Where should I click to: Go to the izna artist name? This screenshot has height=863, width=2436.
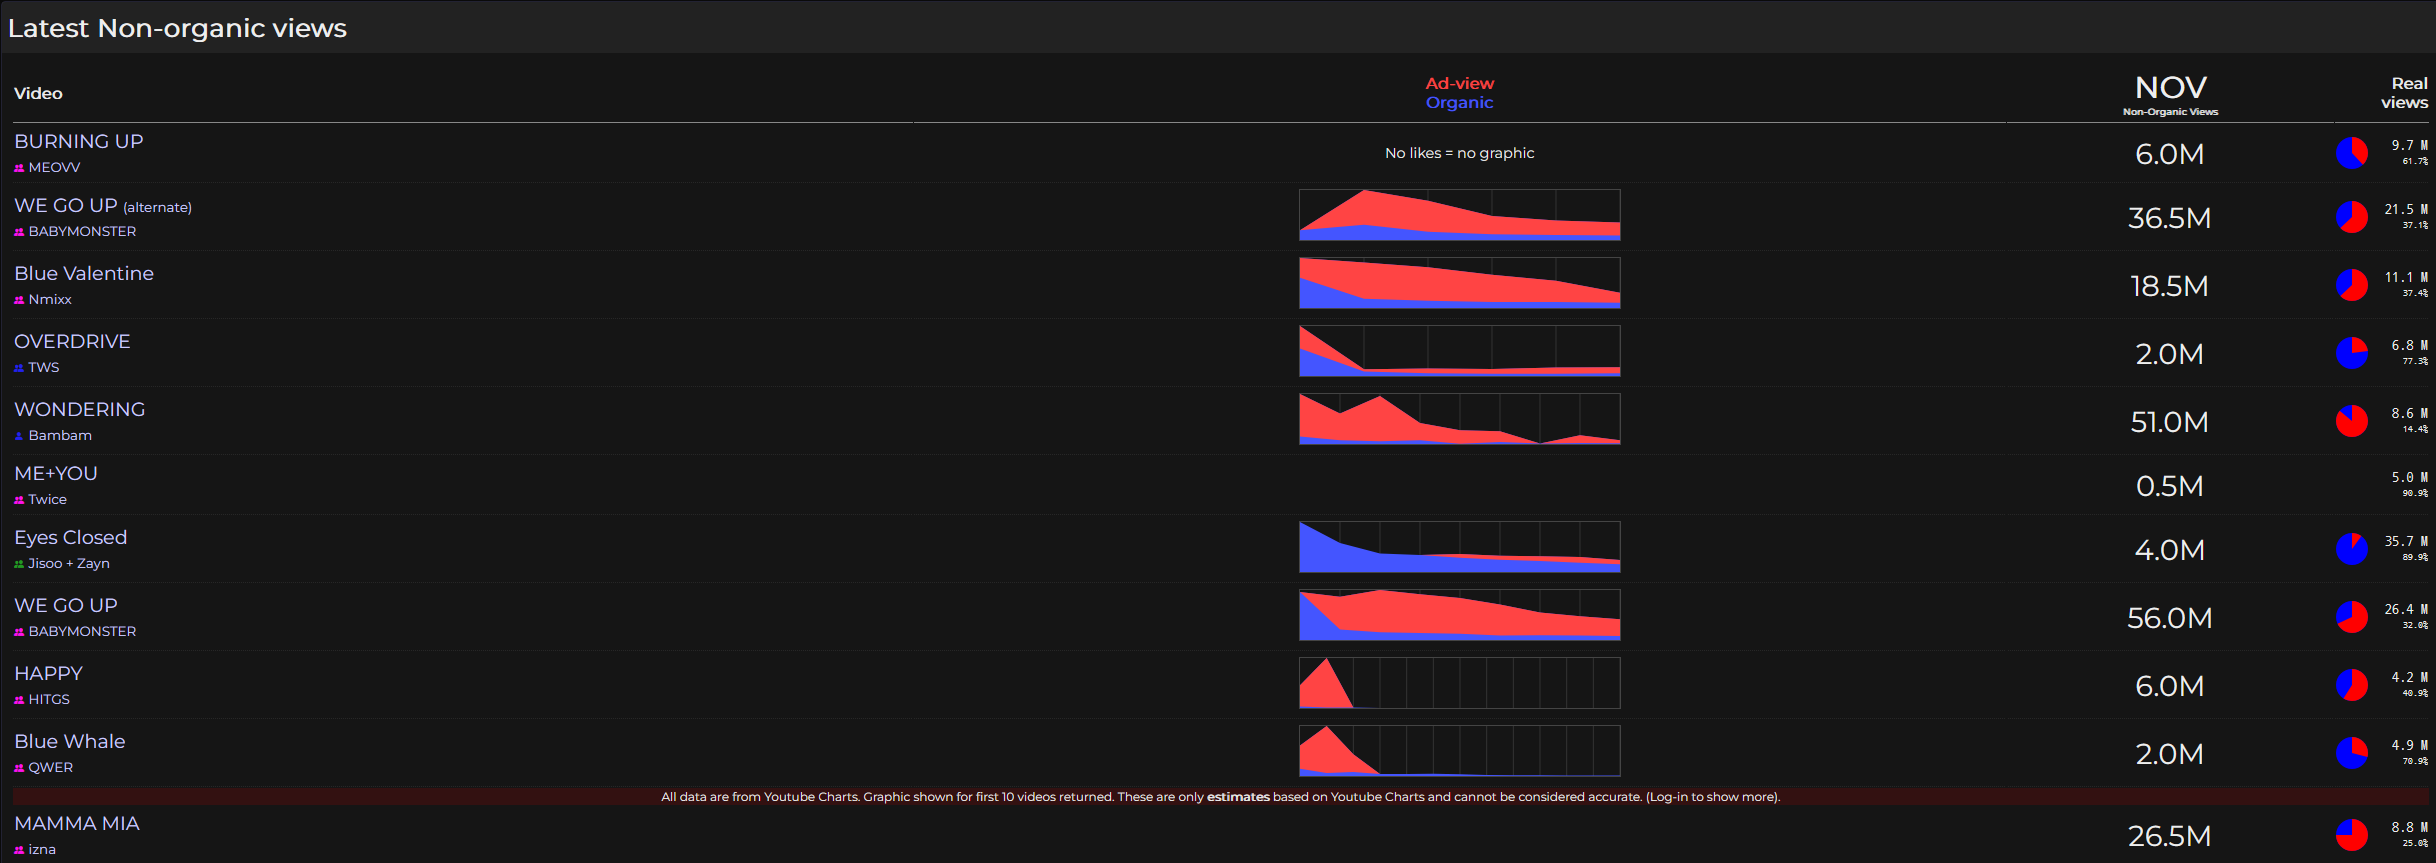(x=42, y=850)
